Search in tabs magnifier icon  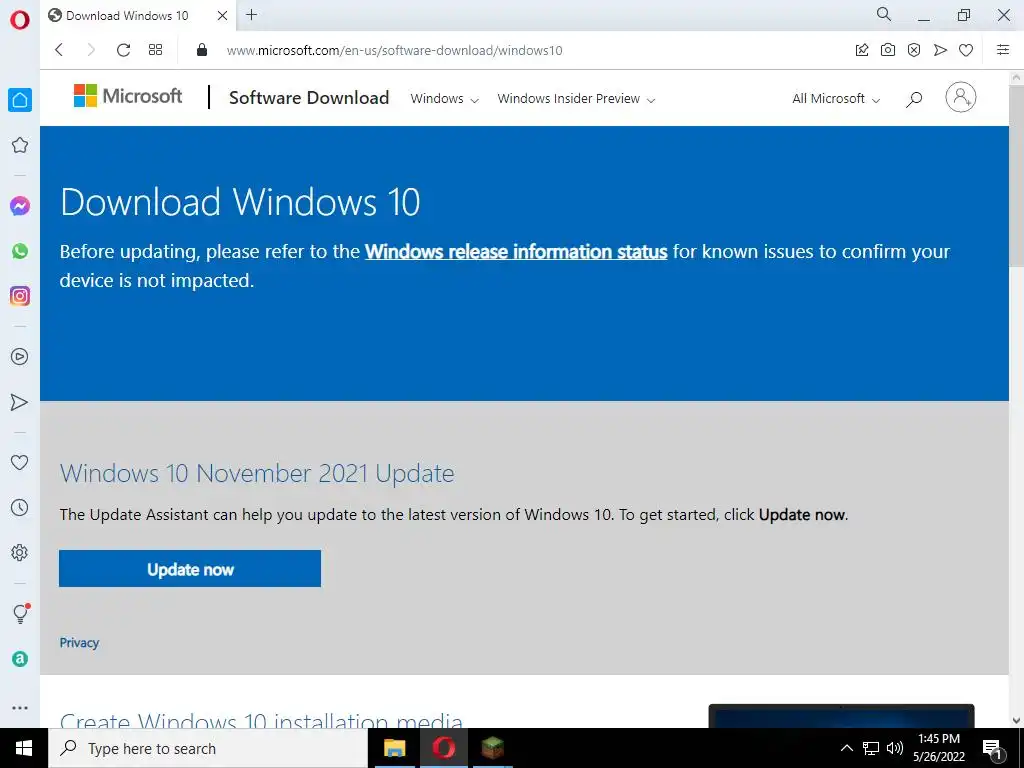(884, 14)
